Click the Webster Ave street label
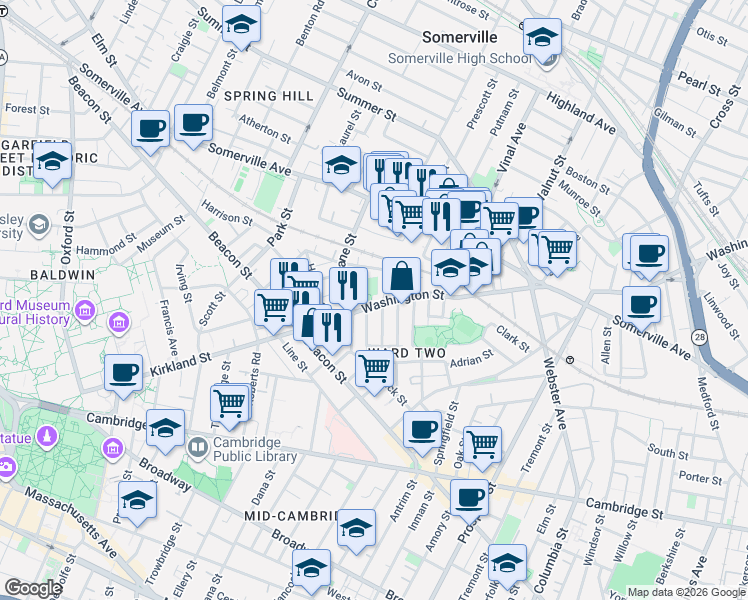The height and width of the screenshot is (600, 748). 555,393
